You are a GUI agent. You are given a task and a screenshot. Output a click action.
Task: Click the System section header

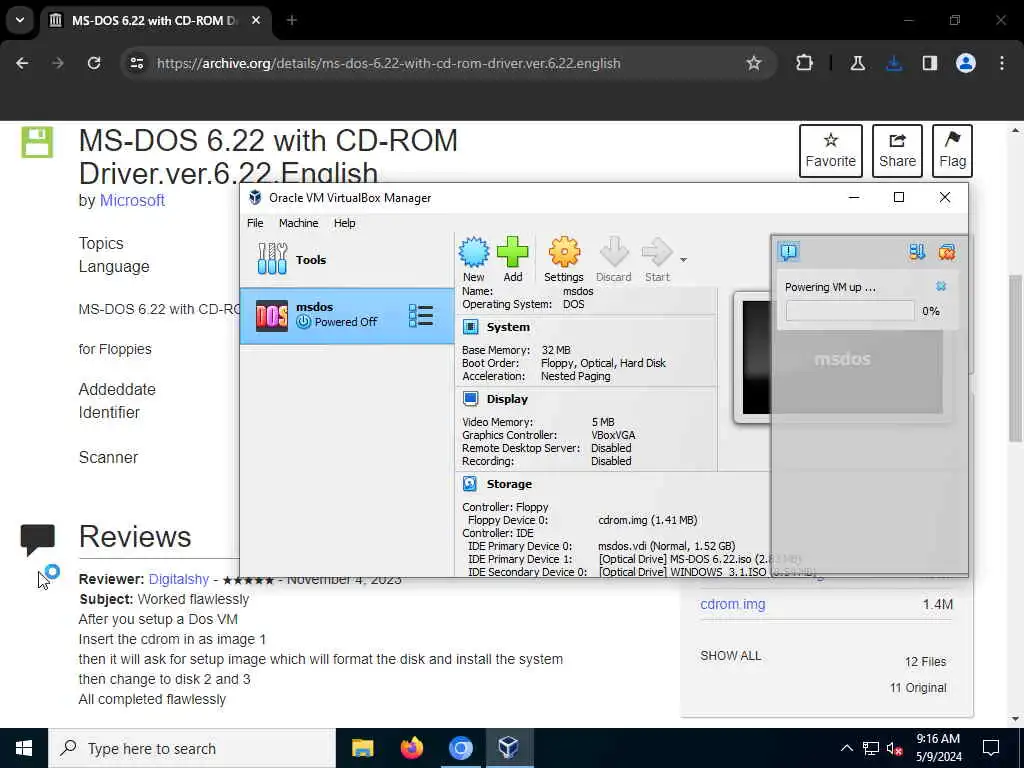[508, 327]
